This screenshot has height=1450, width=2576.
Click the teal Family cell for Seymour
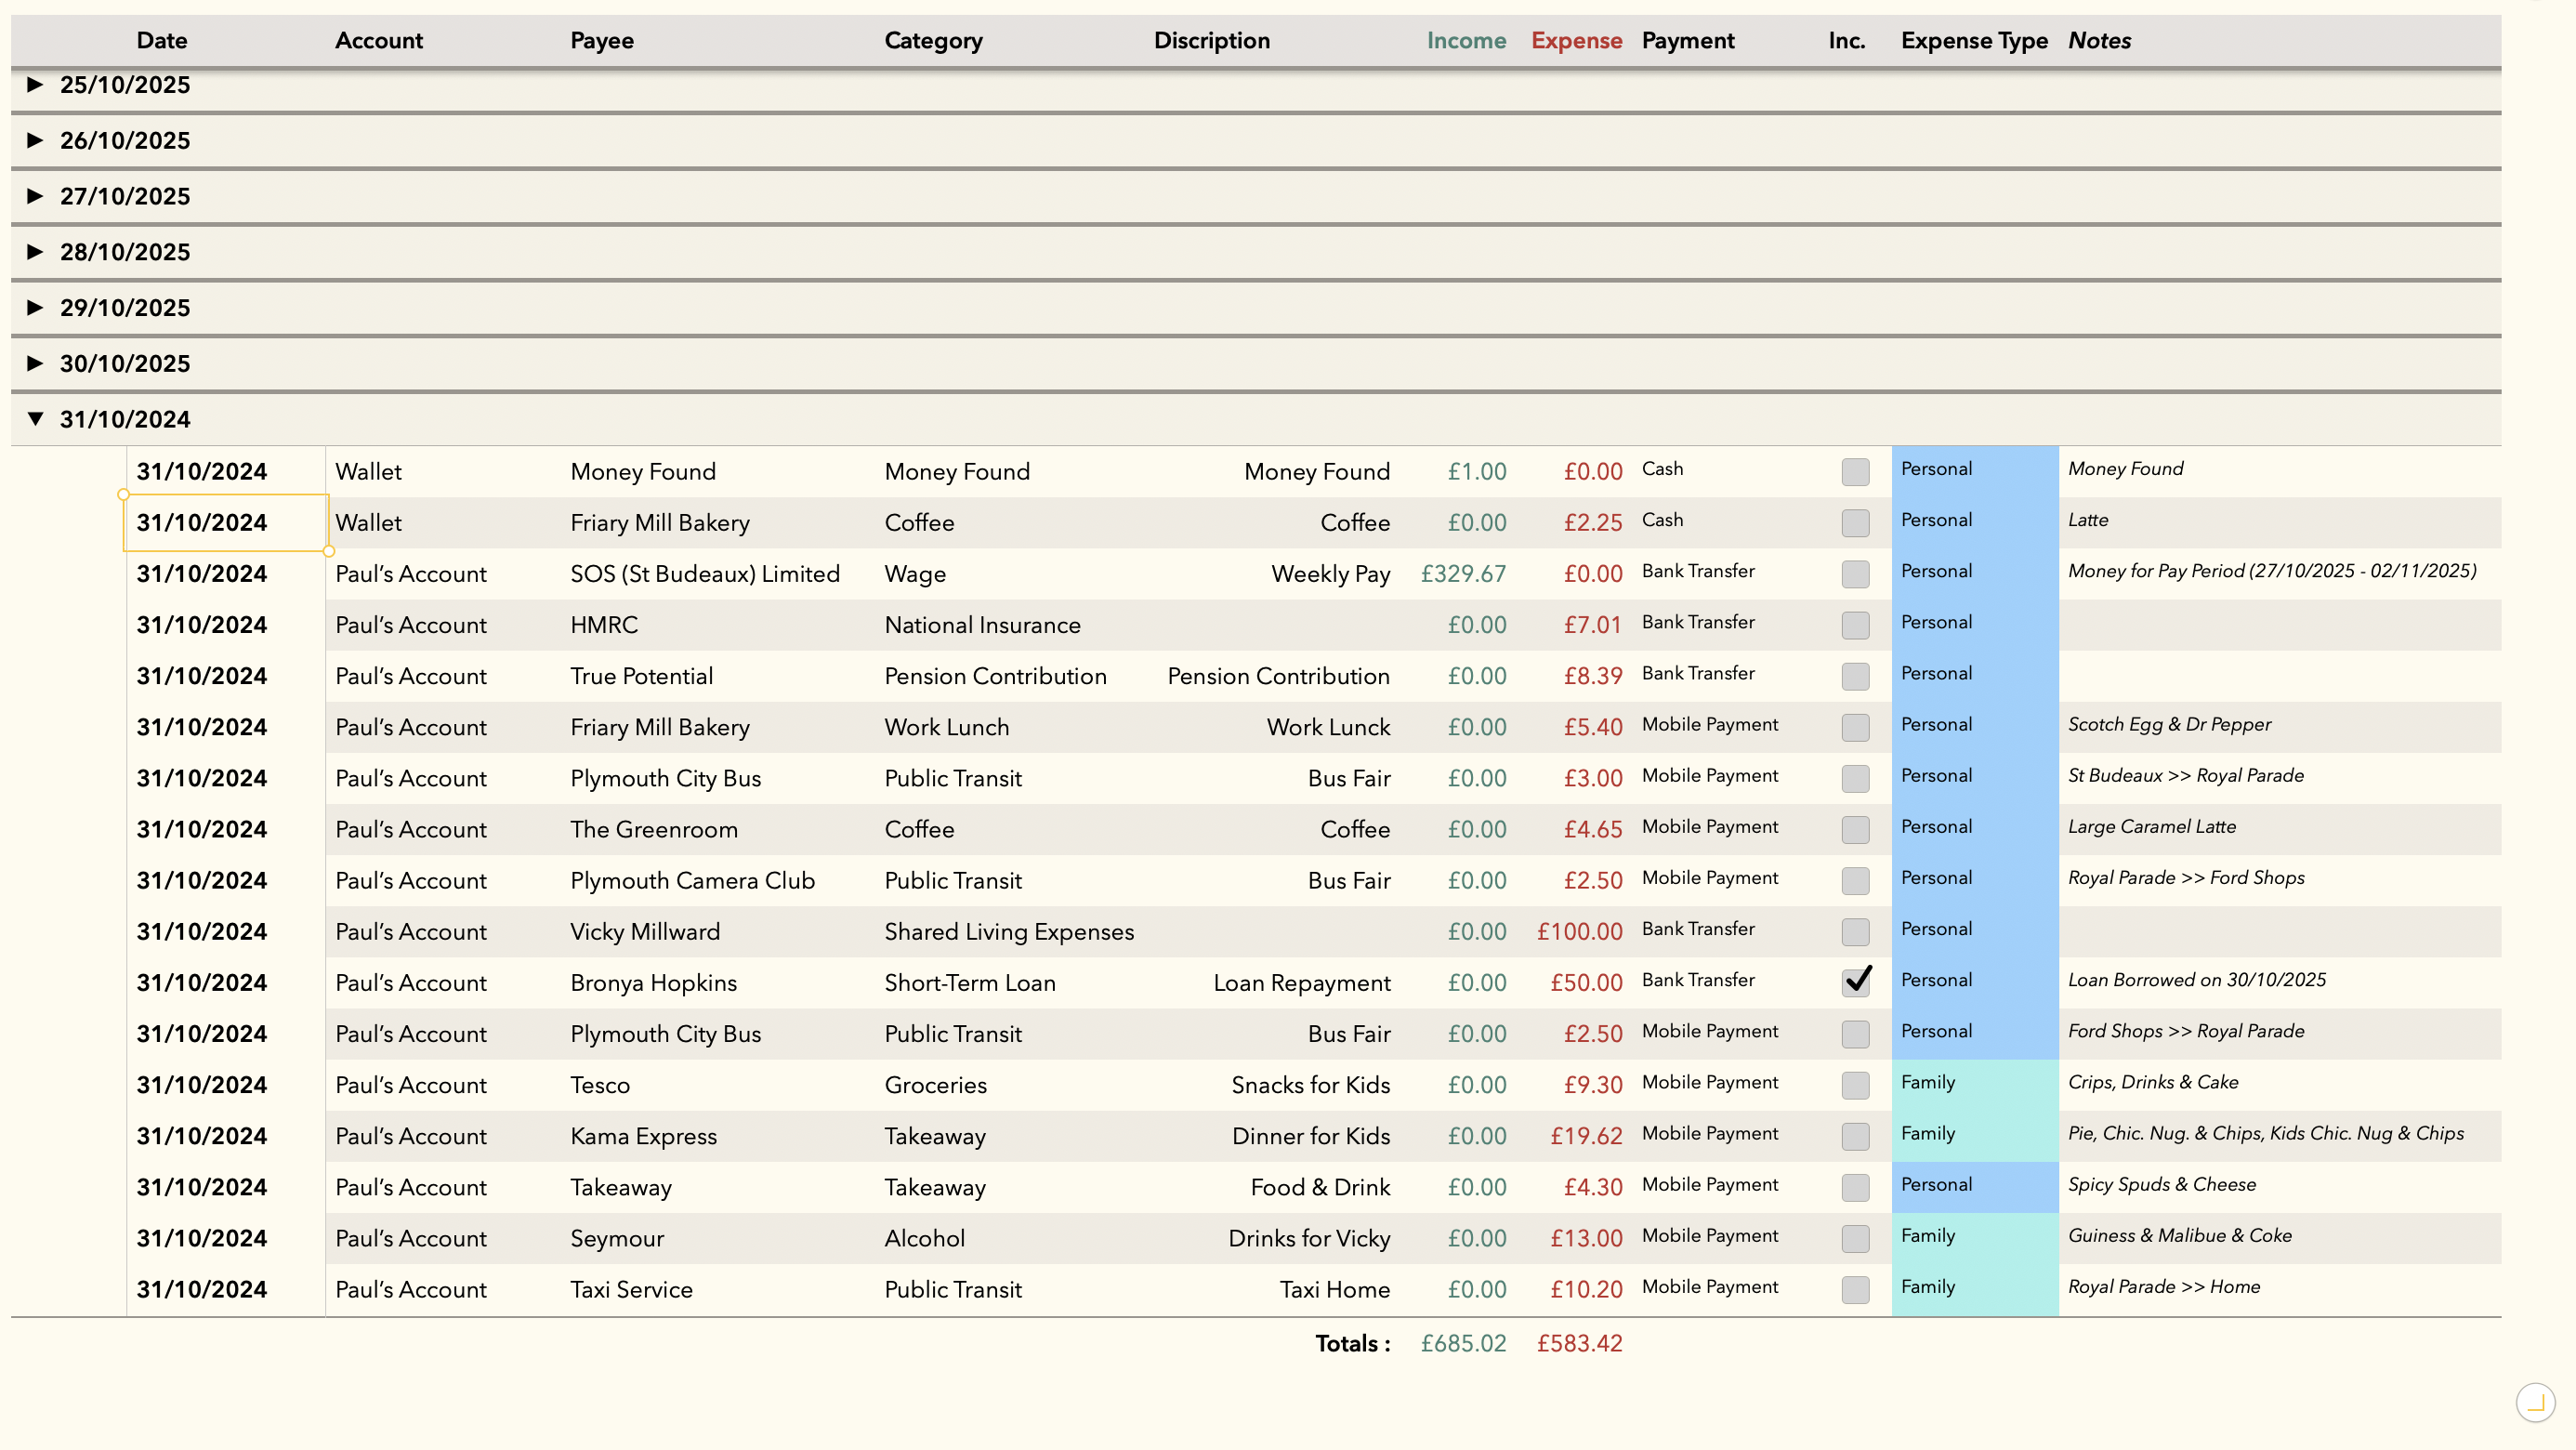[1974, 1237]
